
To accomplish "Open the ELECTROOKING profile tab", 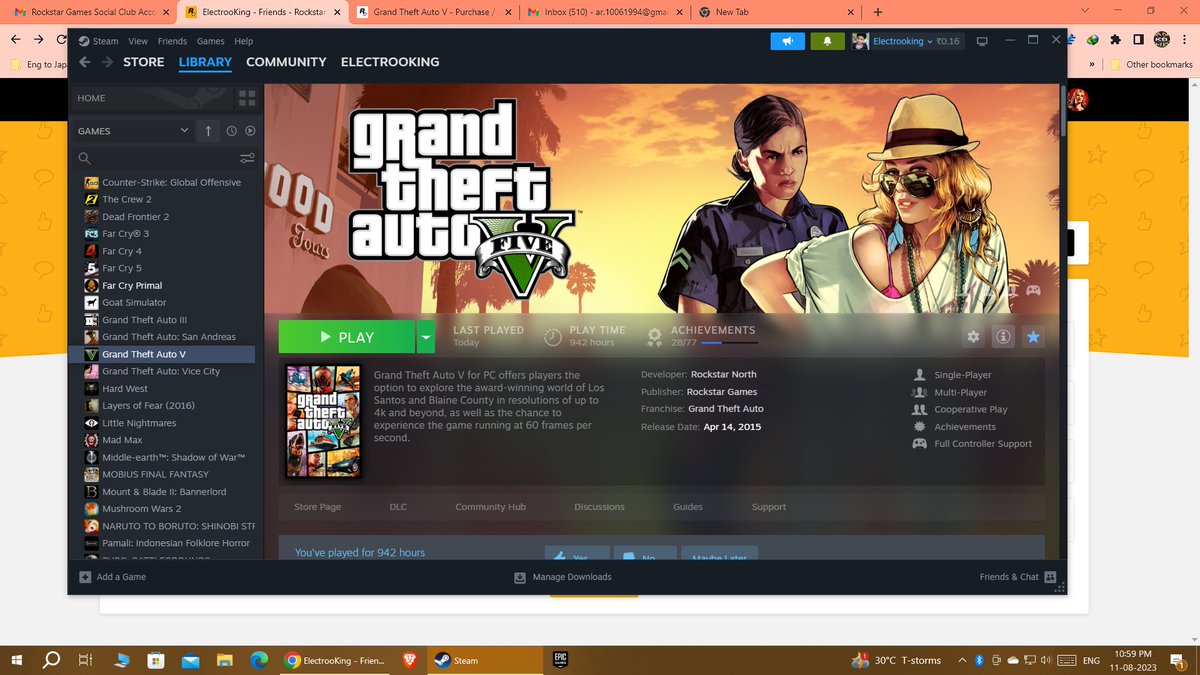I will 390,62.
